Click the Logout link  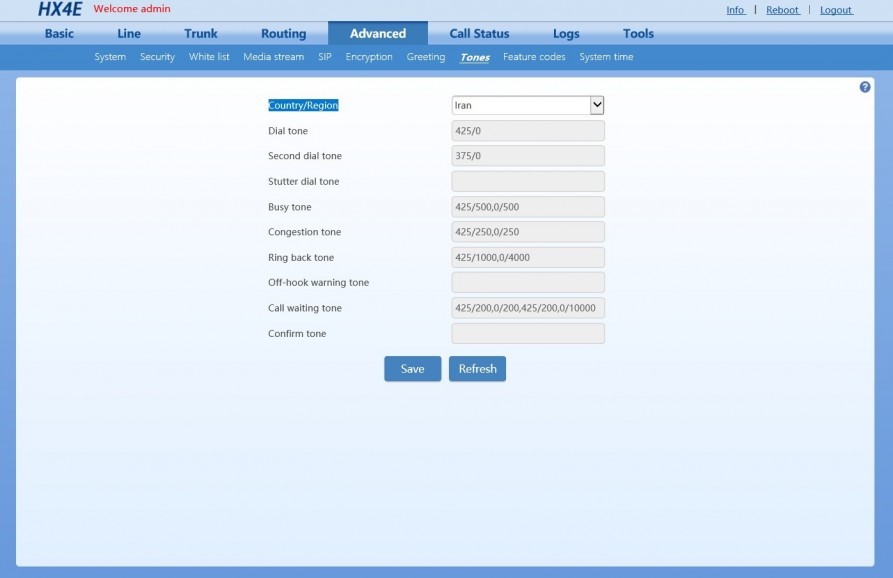tap(836, 10)
